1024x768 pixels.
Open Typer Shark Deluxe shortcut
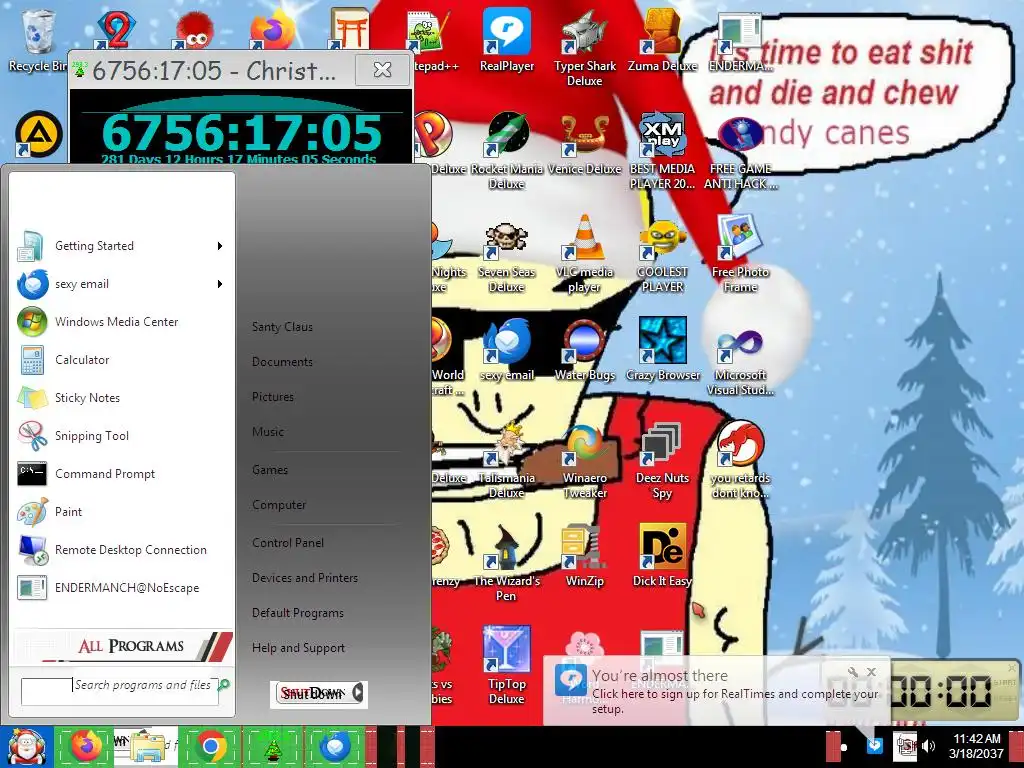point(584,48)
